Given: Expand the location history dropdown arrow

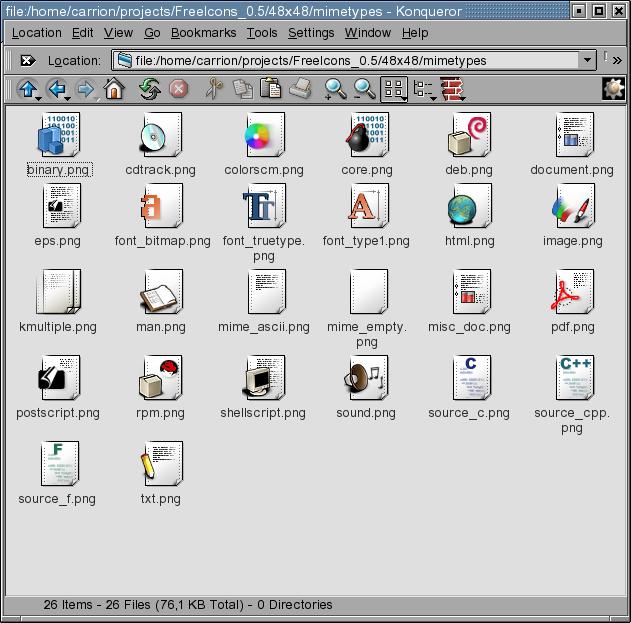Looking at the screenshot, I should pyautogui.click(x=588, y=60).
